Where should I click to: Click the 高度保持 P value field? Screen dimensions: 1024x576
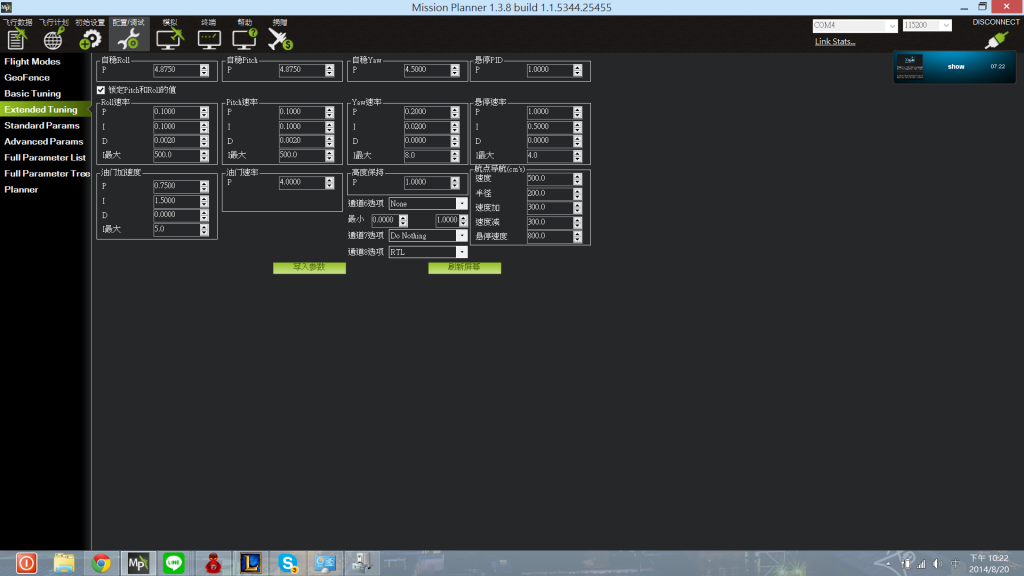click(x=427, y=183)
